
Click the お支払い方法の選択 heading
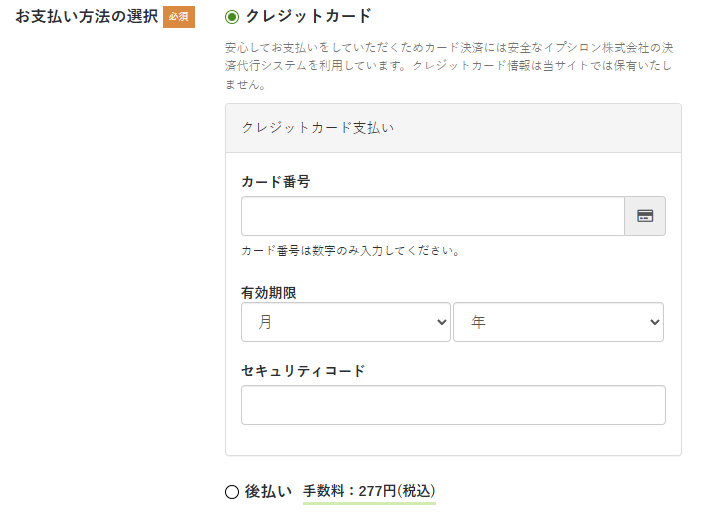(87, 17)
